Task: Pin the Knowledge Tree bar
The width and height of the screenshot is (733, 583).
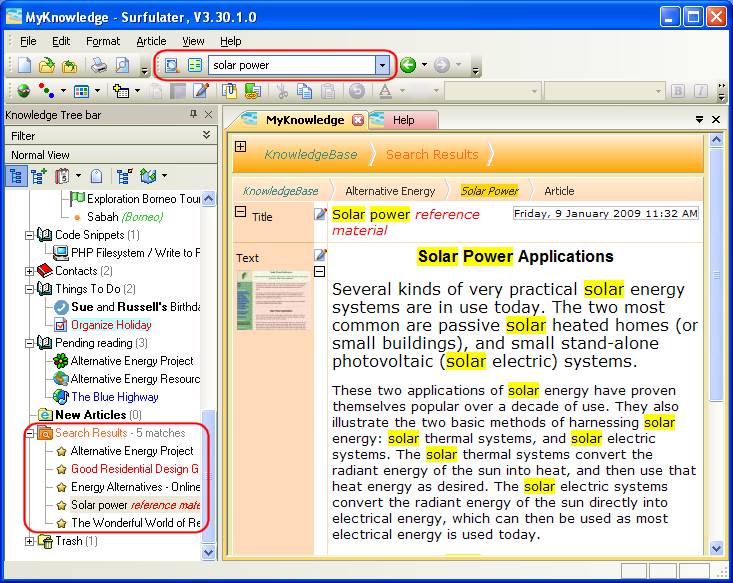Action: 193,114
